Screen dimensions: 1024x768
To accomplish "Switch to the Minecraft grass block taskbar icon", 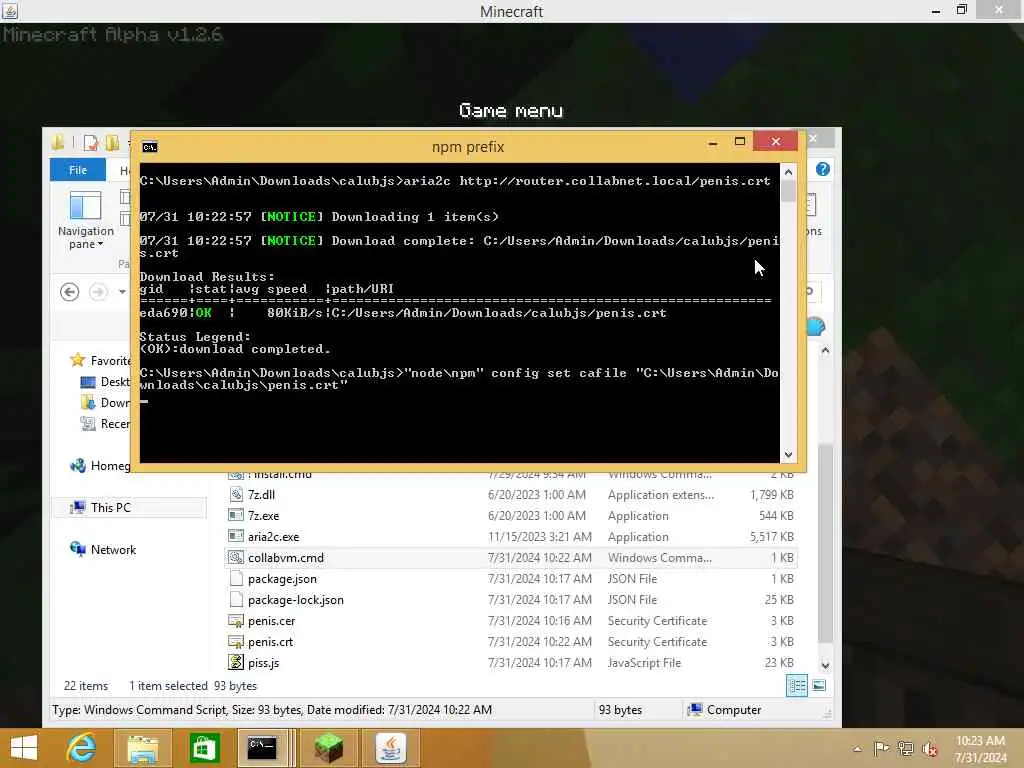I will click(328, 748).
